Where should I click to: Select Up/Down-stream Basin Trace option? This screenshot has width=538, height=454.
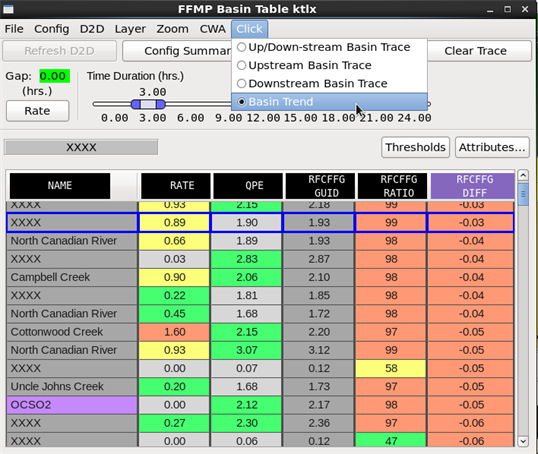point(329,47)
